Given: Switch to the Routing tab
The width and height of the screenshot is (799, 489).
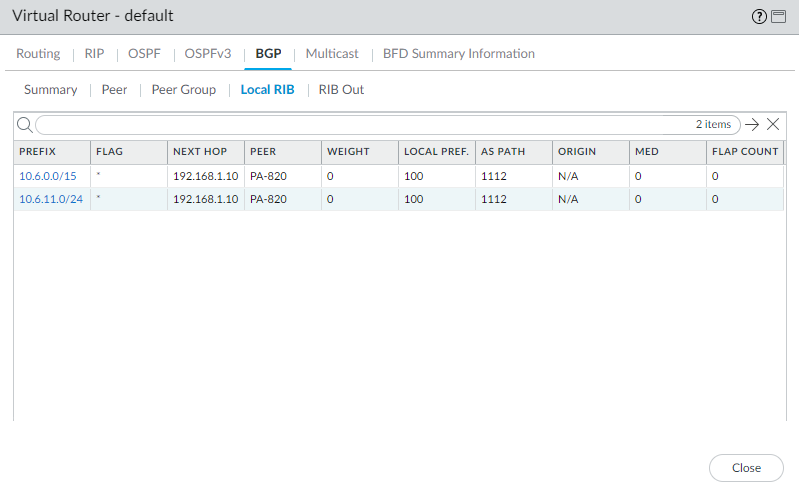Looking at the screenshot, I should (x=38, y=54).
